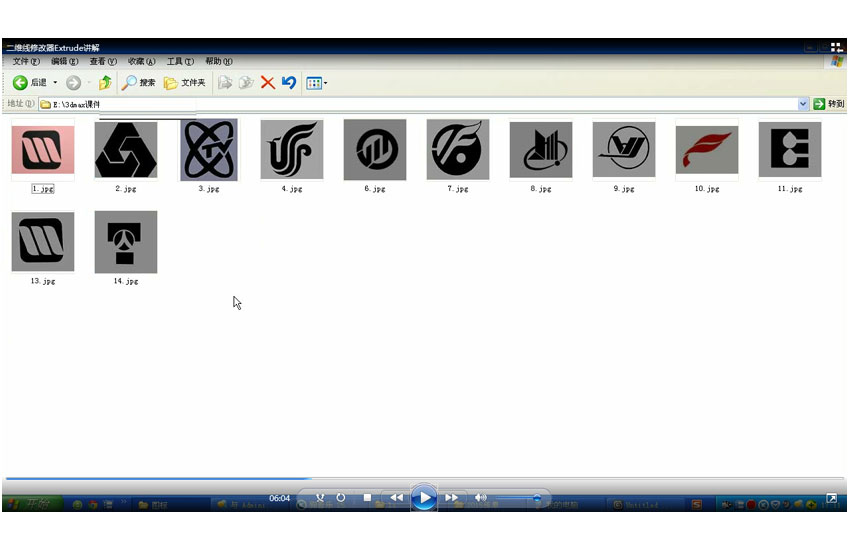850x550 pixels.
Task: Select the 14.jpg thumbnail image
Action: [126, 242]
